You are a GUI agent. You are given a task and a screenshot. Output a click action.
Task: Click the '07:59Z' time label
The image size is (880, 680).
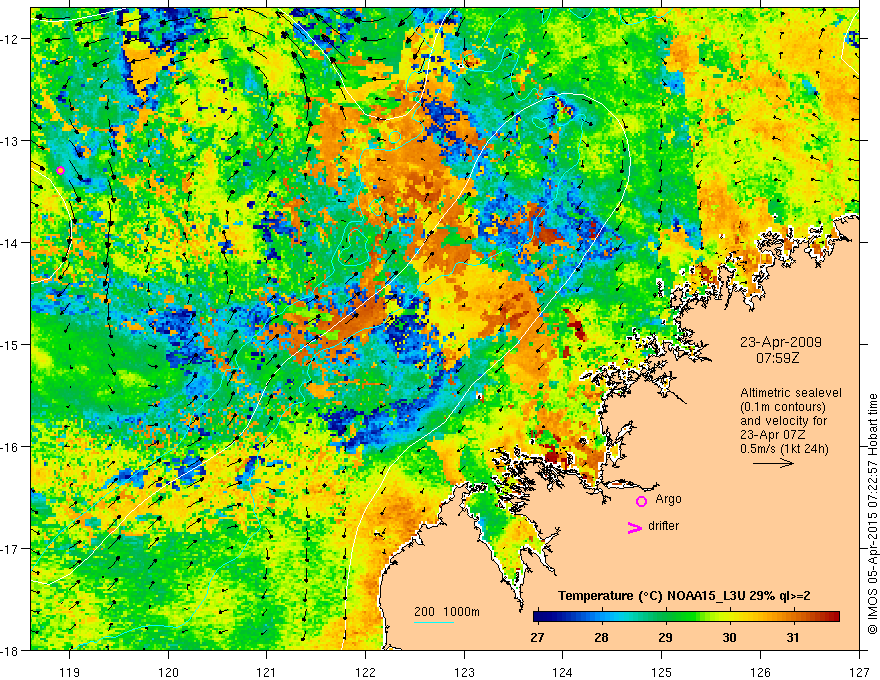tap(777, 358)
